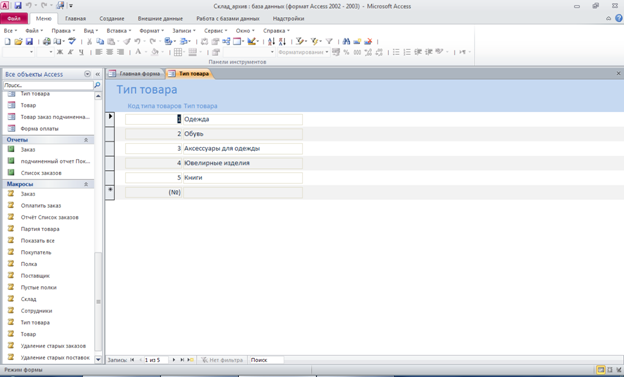This screenshot has width=624, height=377.
Task: Select the Пустые полки macro
Action: click(39, 287)
